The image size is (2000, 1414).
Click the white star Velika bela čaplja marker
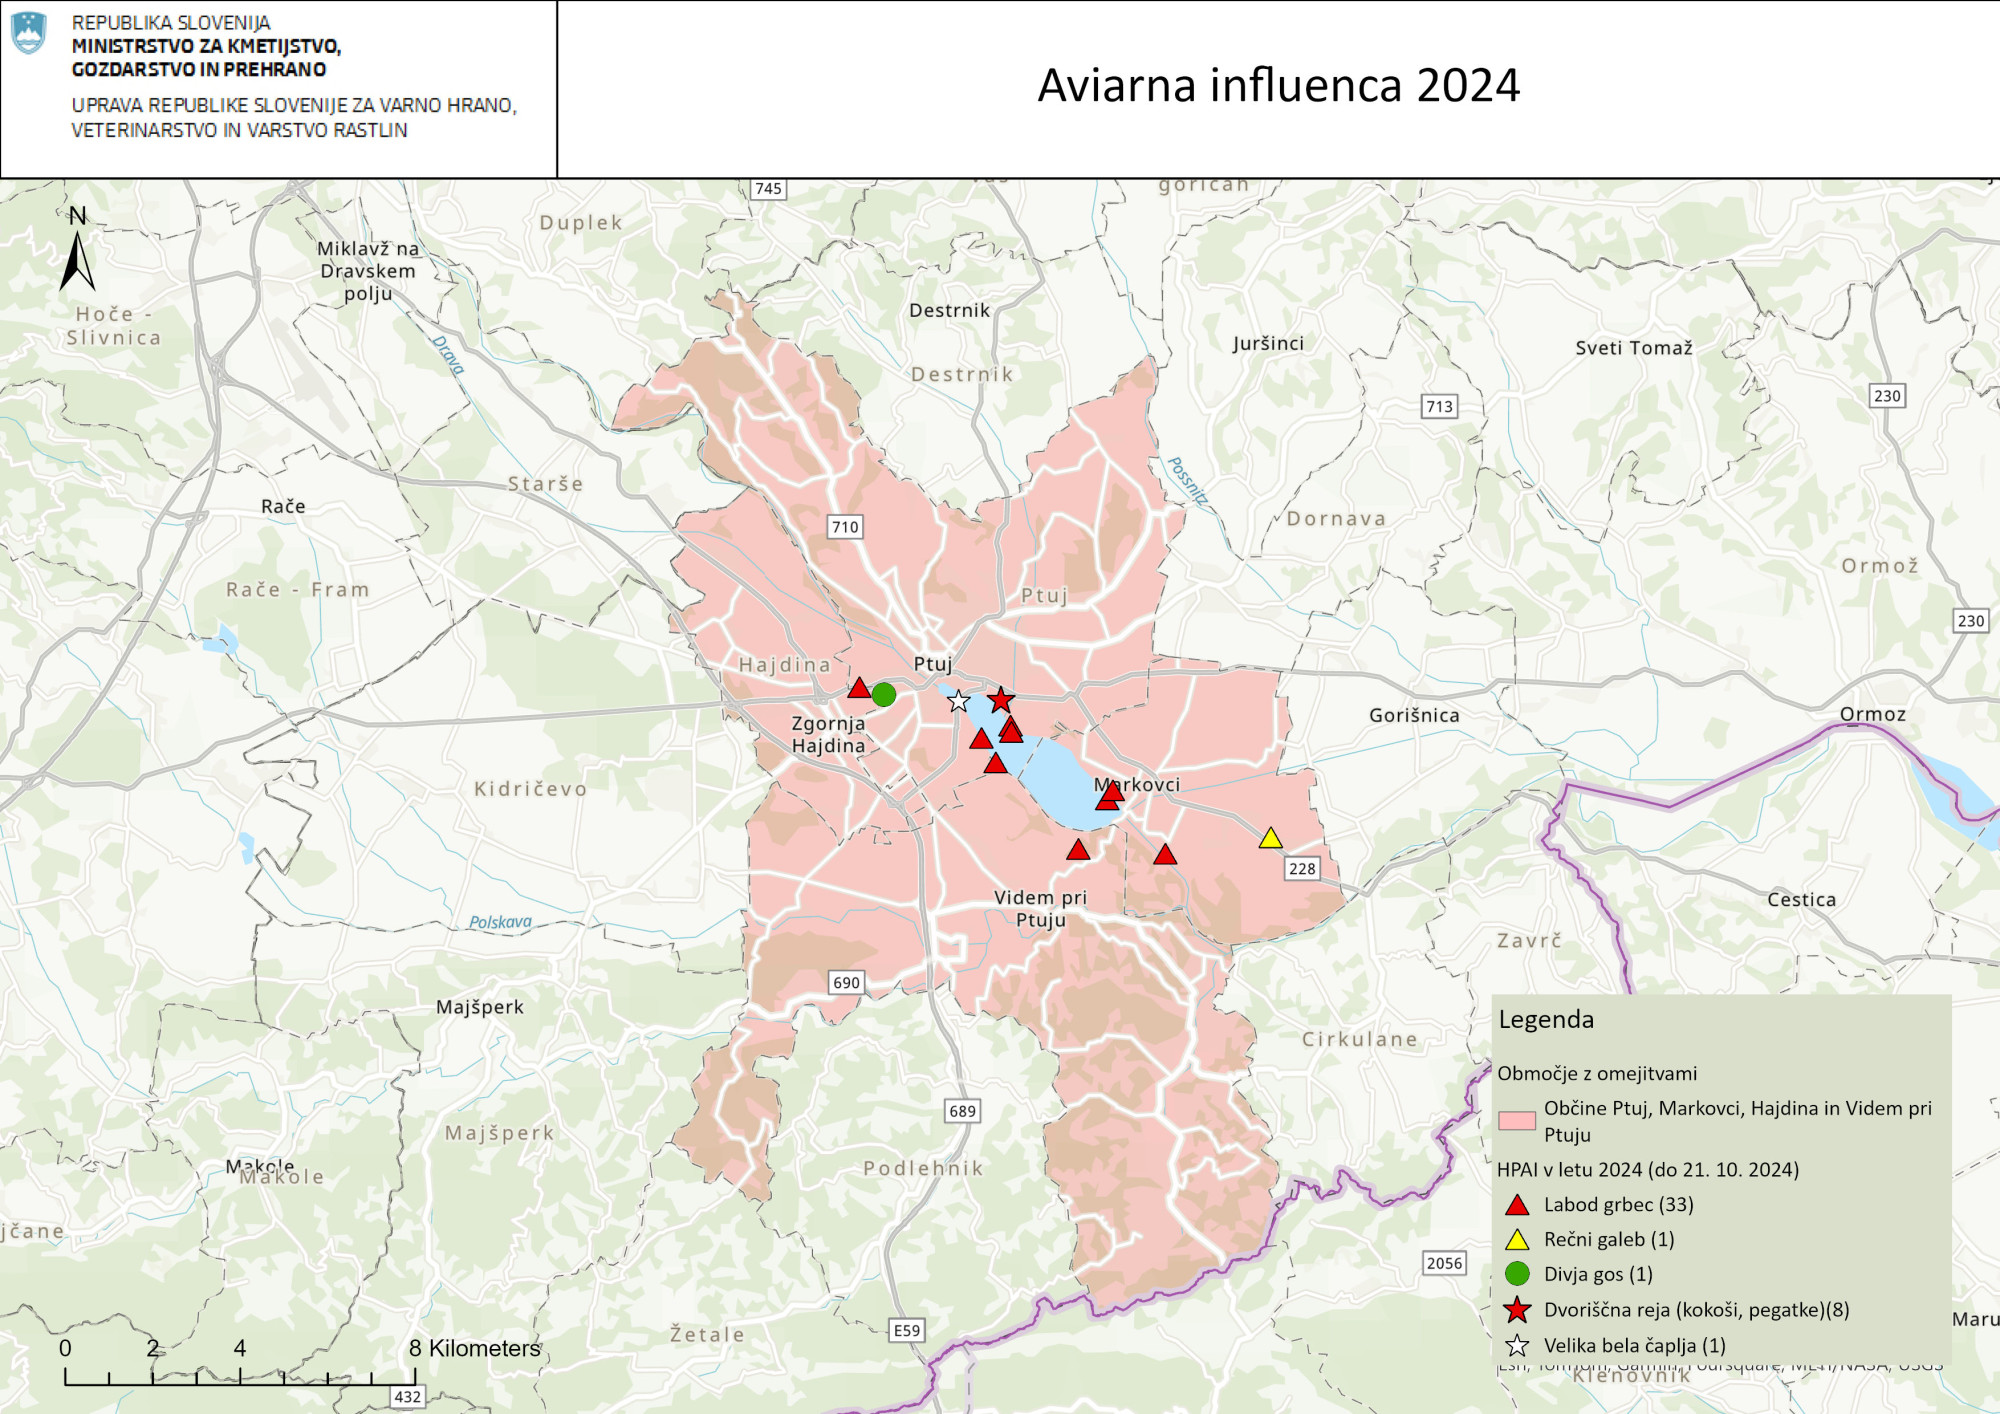coord(958,701)
